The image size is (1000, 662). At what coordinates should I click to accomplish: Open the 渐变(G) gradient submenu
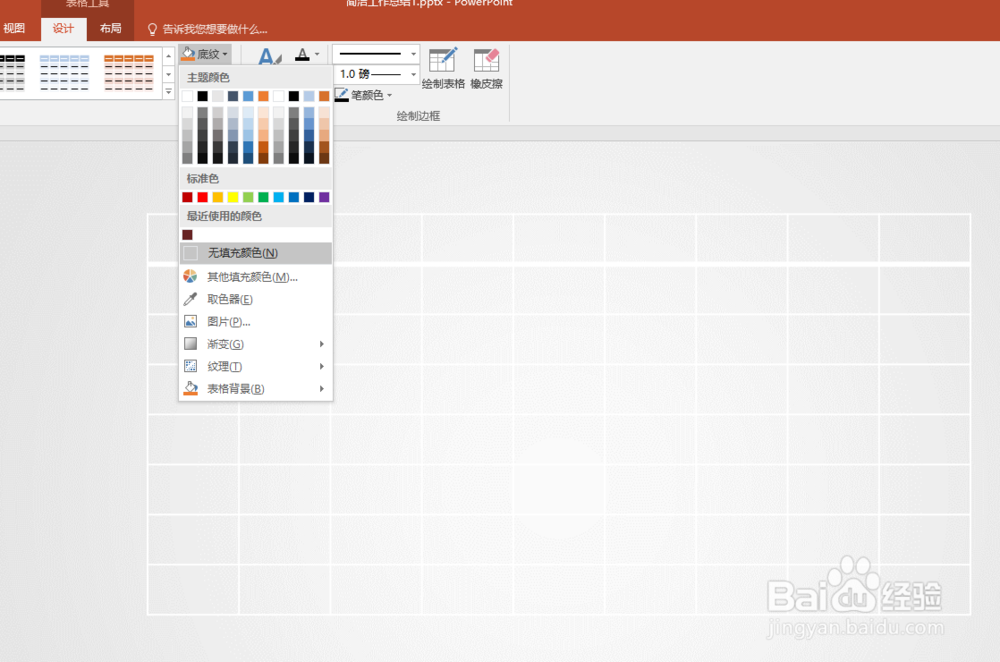256,344
